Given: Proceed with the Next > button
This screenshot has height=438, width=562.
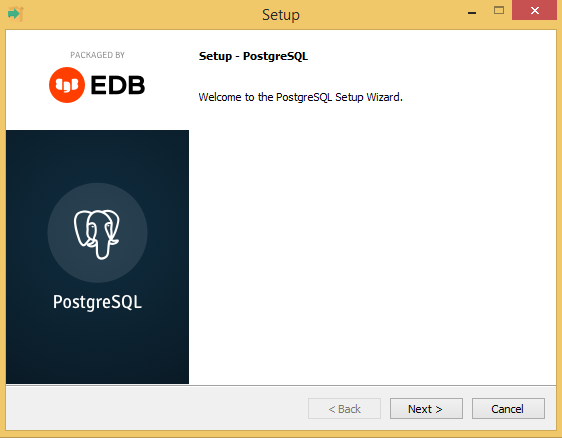Looking at the screenshot, I should pos(426,409).
